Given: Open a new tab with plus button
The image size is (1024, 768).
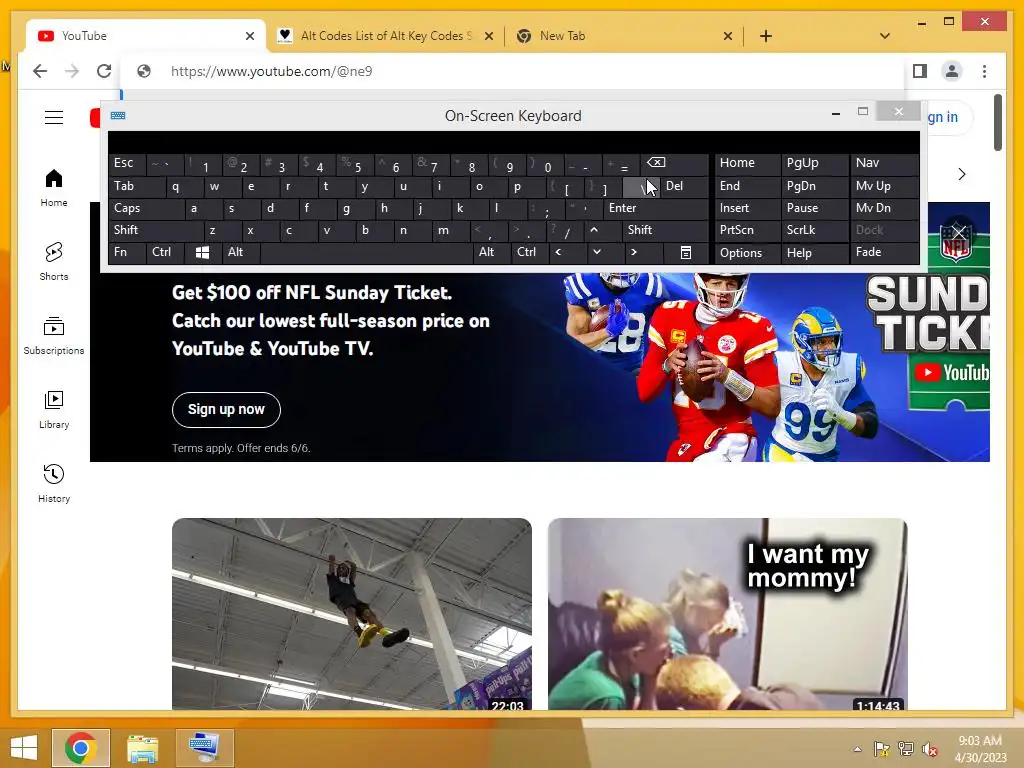Looking at the screenshot, I should [x=766, y=36].
